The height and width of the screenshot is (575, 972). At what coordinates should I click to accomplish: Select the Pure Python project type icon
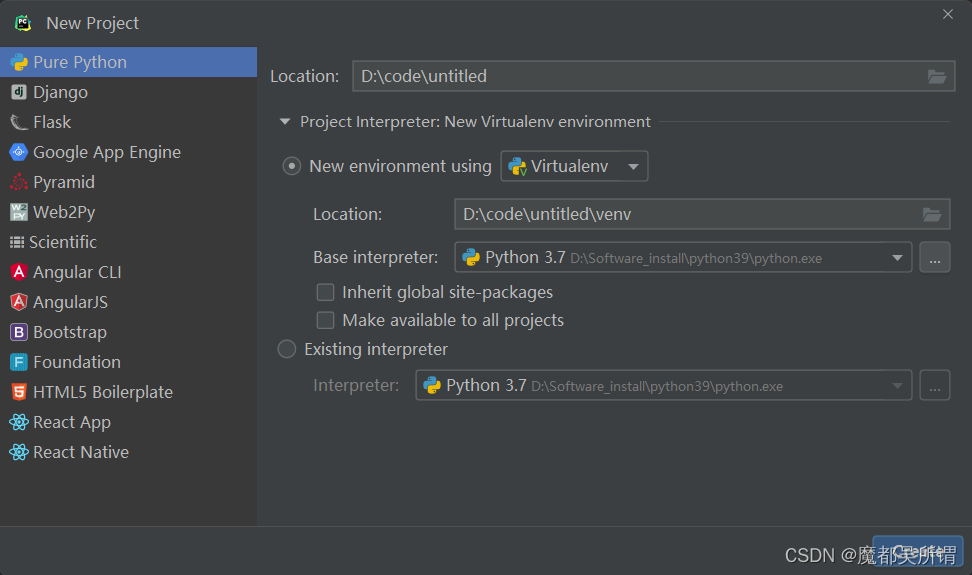pyautogui.click(x=19, y=62)
